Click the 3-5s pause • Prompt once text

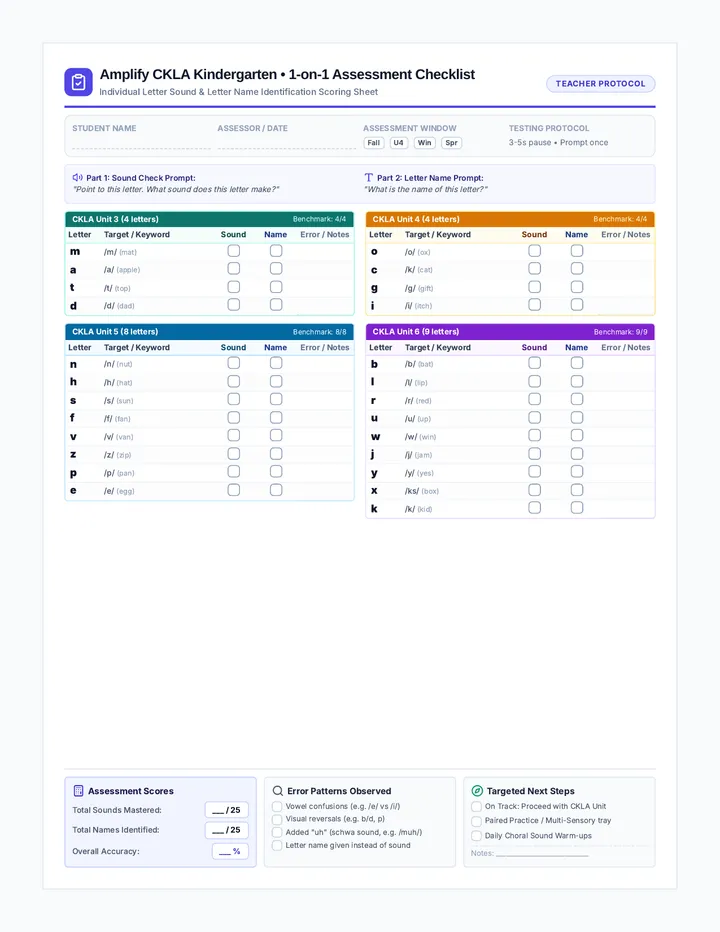(x=558, y=143)
